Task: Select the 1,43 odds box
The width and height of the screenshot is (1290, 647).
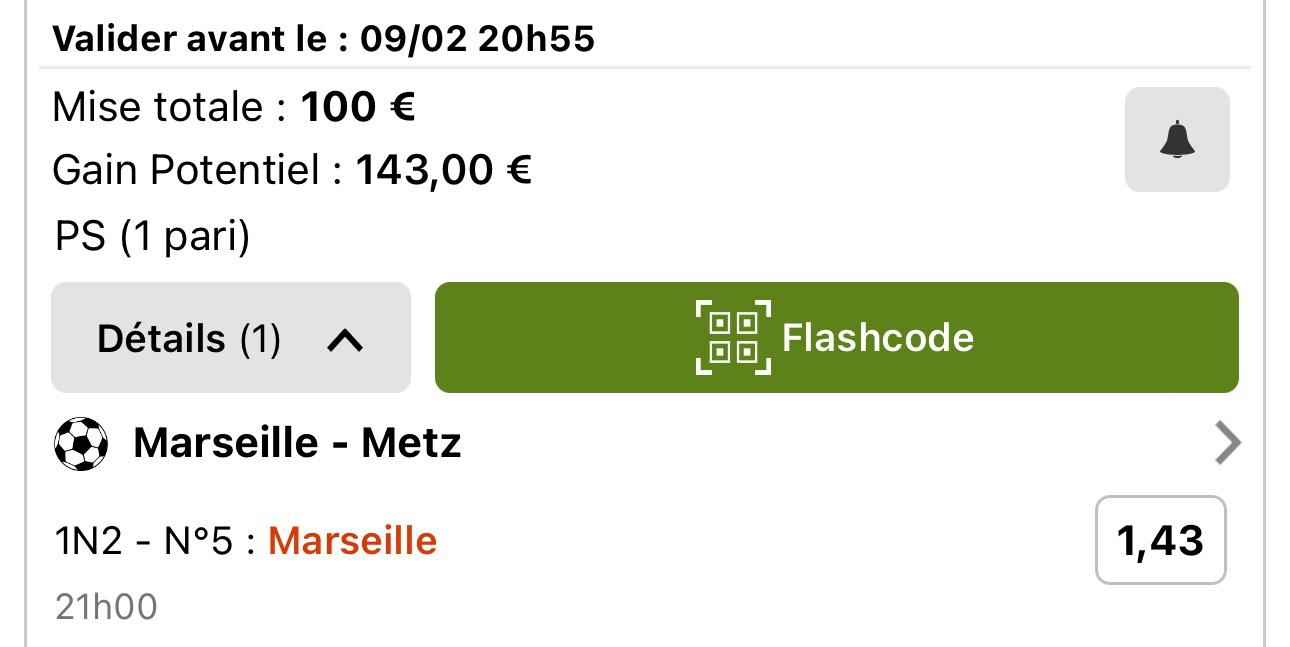Action: tap(1160, 540)
